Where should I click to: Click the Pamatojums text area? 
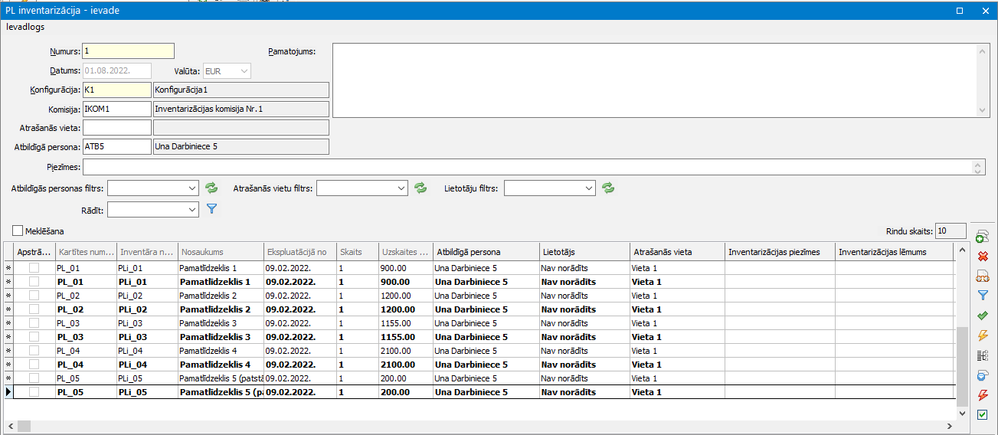coord(657,97)
